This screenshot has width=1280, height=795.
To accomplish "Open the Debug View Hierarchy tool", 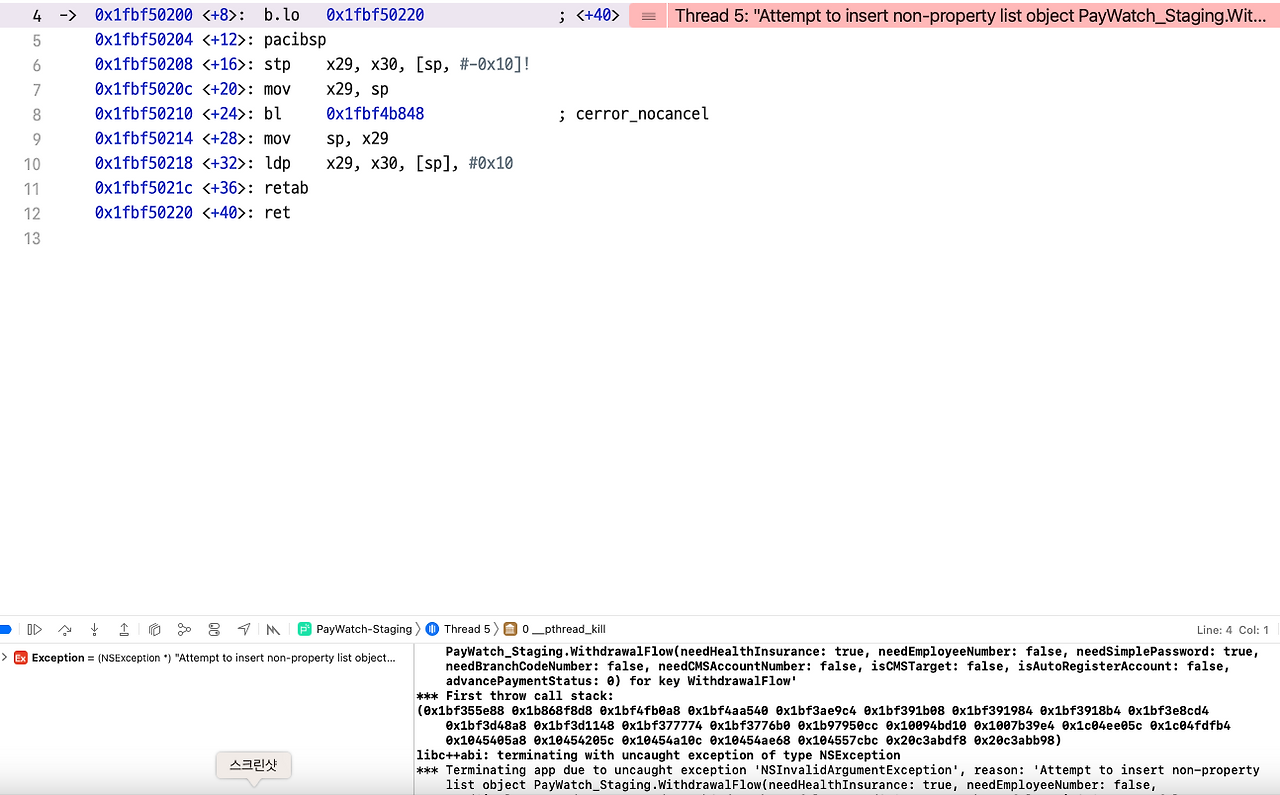I will pos(155,629).
